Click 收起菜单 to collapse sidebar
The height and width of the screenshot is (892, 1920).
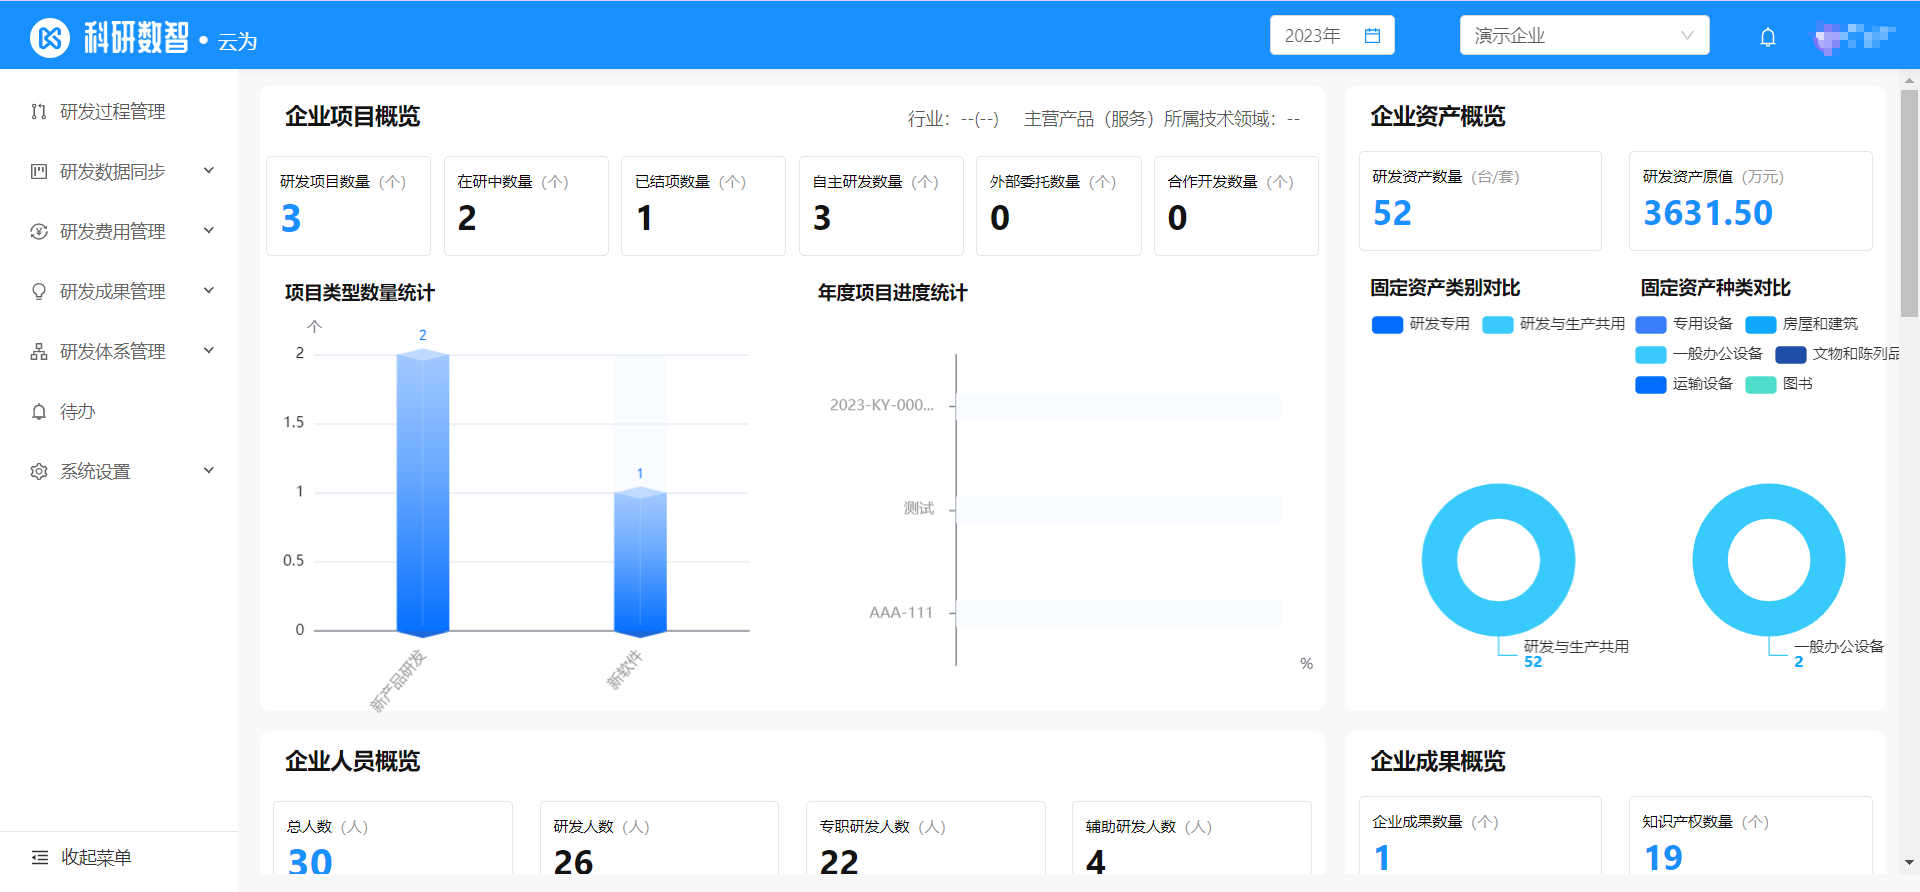119,857
